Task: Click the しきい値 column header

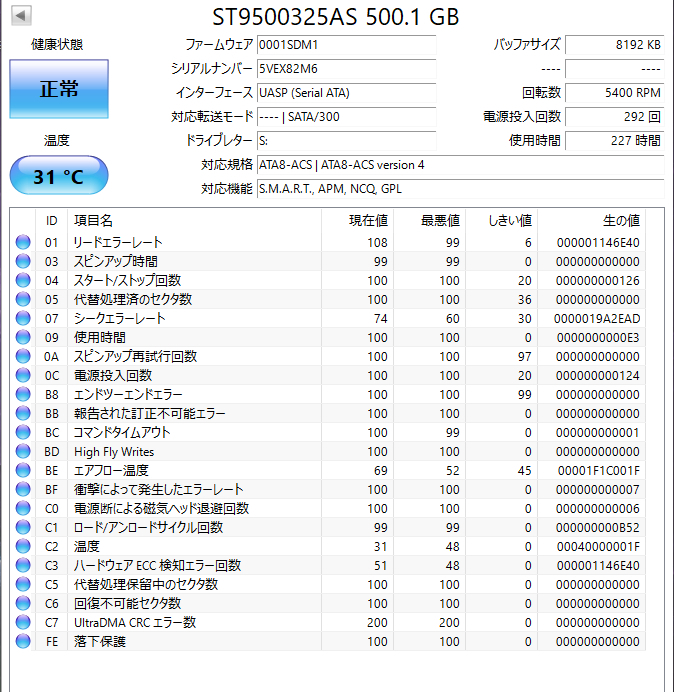Action: click(x=501, y=220)
